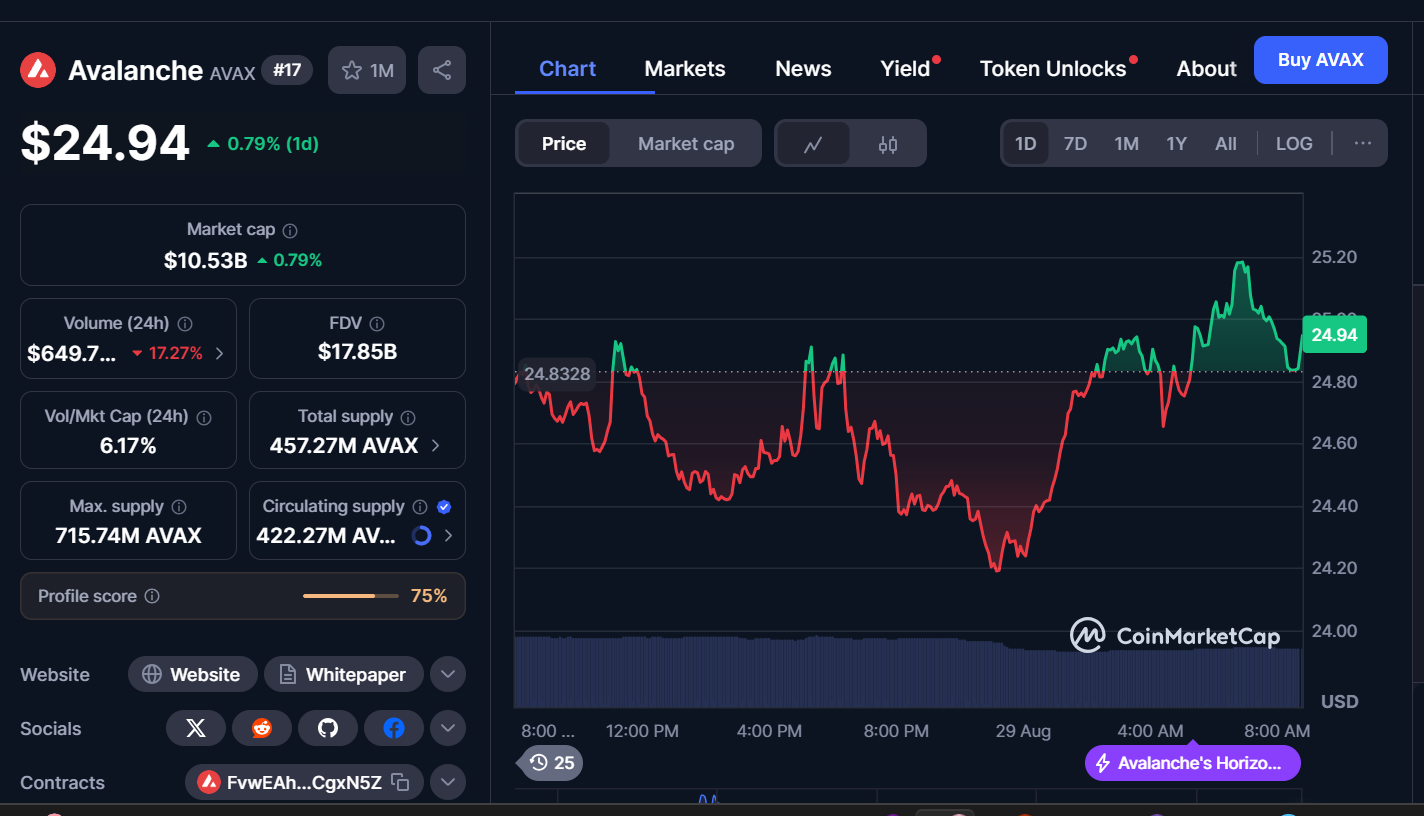The image size is (1424, 816).
Task: Click the current price label 24.94 on chart
Action: 1334,335
